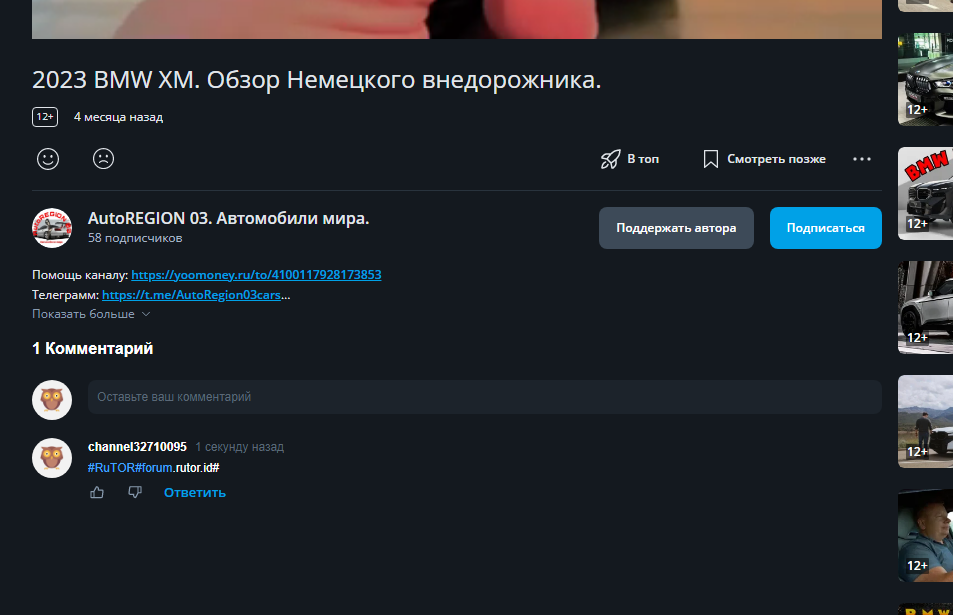Subscribe with the 'Подписаться' button
This screenshot has height=615, width=953.
[x=825, y=228]
